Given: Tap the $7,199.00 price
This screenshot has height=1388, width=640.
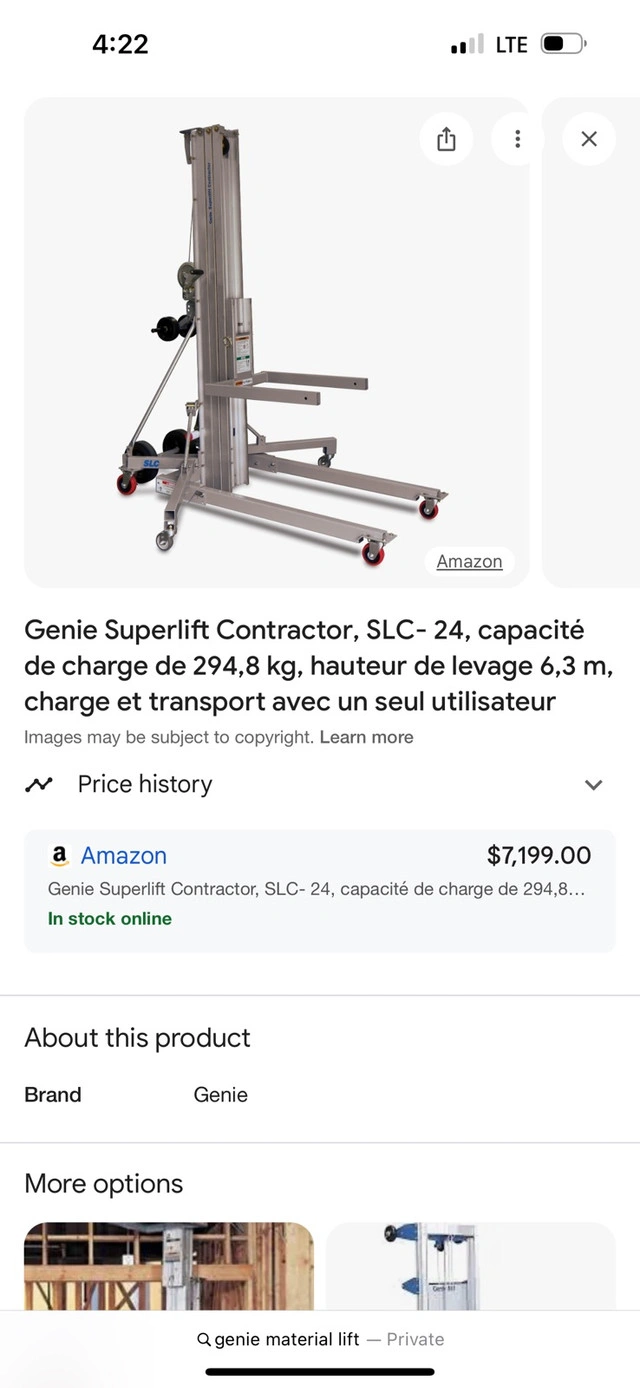Looking at the screenshot, I should (538, 856).
